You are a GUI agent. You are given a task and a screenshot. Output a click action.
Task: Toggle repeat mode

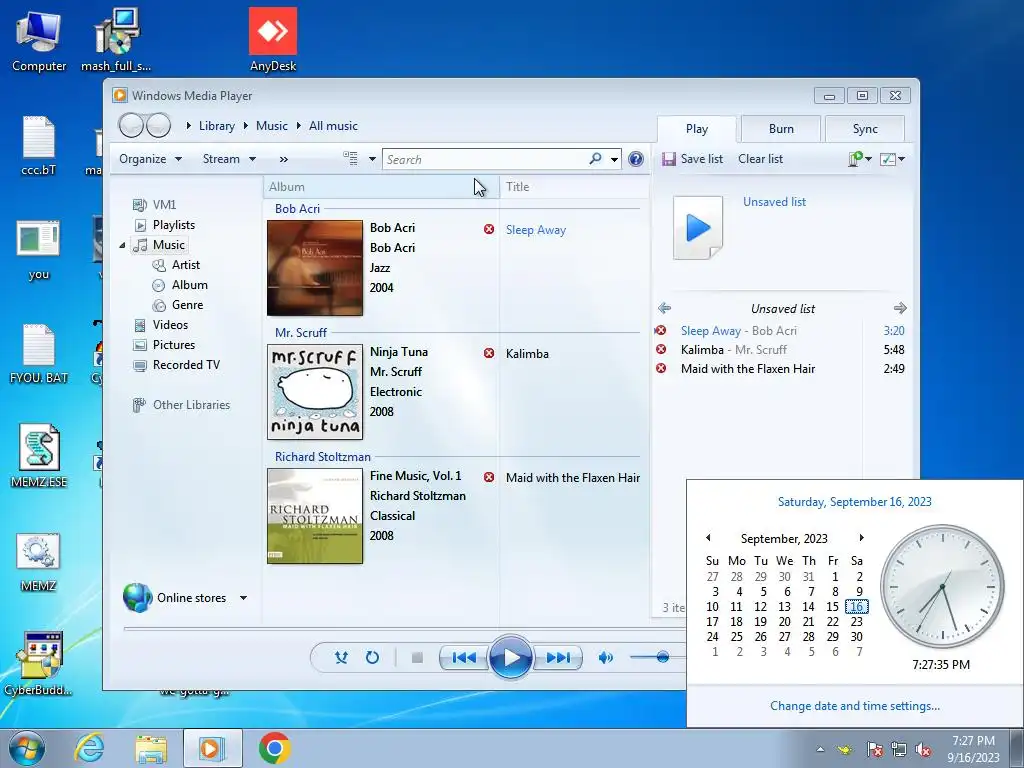coord(372,658)
